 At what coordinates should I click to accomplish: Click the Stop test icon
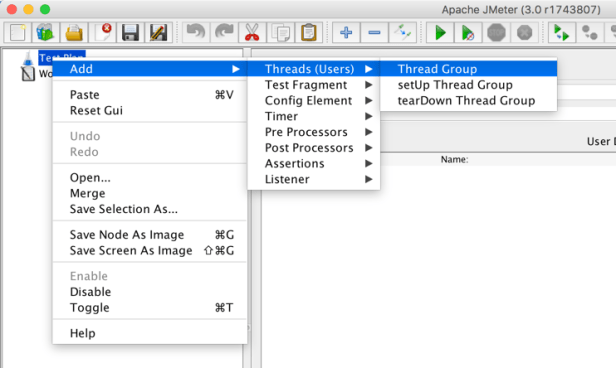pos(496,33)
